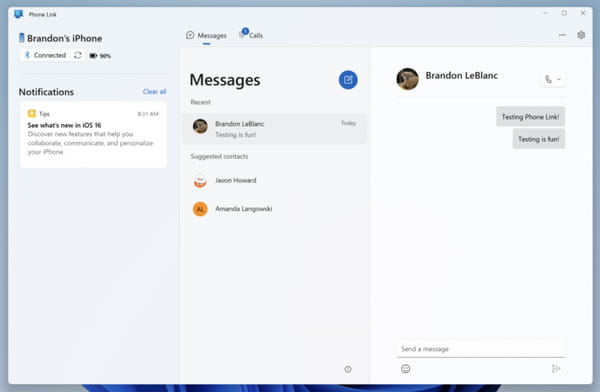Click the Bluetooth Connected status
The height and width of the screenshot is (392, 600).
(46, 55)
